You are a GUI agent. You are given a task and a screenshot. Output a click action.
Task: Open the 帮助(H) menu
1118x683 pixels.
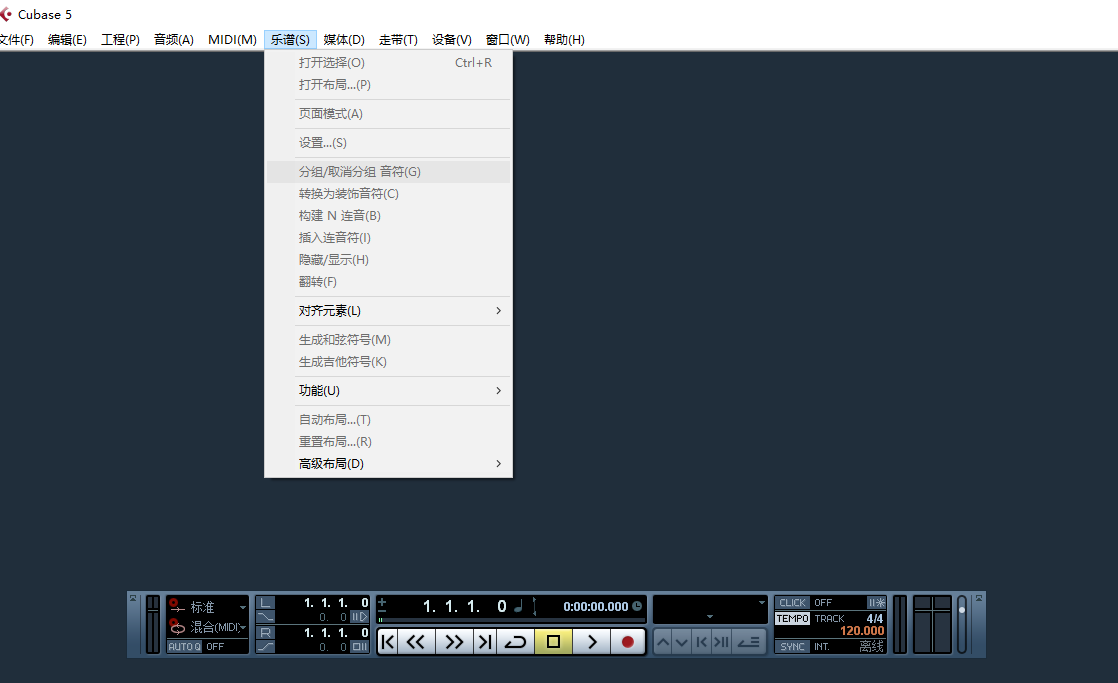pos(564,40)
